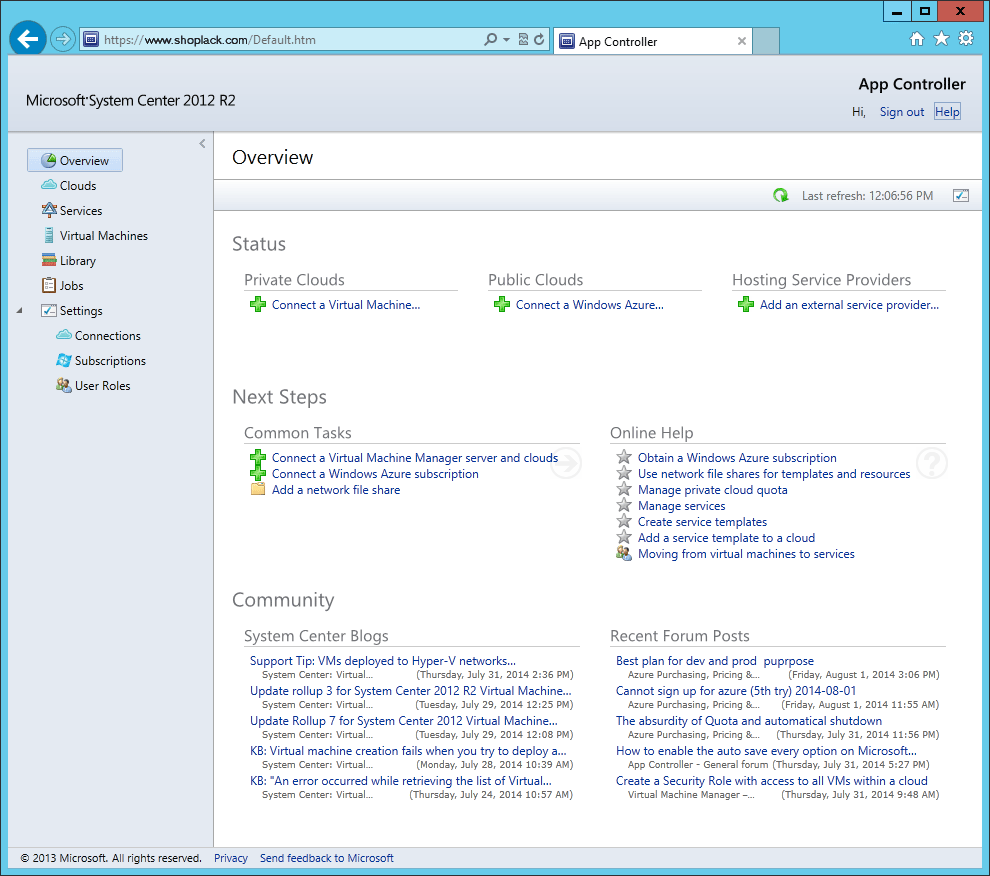Viewport: 990px width, 876px height.
Task: Open Use network file shares for templates help
Action: click(774, 474)
